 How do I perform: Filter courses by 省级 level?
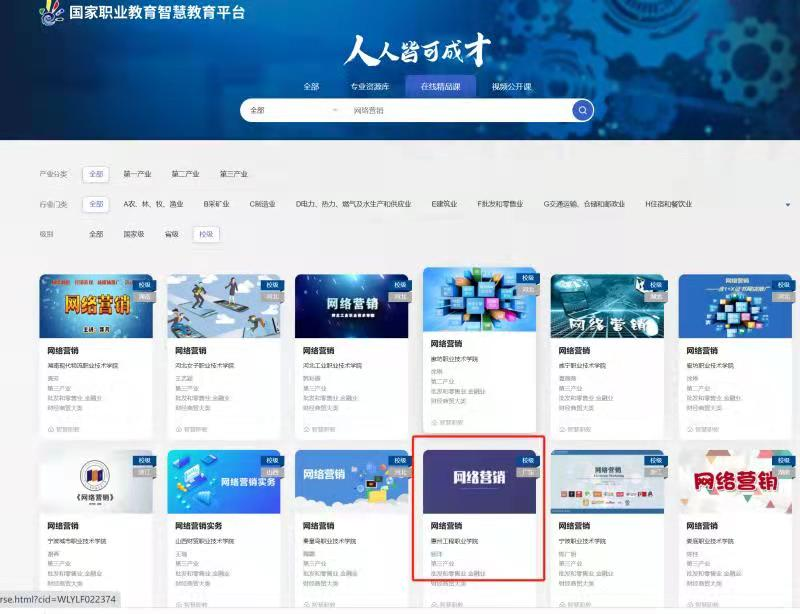pyautogui.click(x=171, y=234)
